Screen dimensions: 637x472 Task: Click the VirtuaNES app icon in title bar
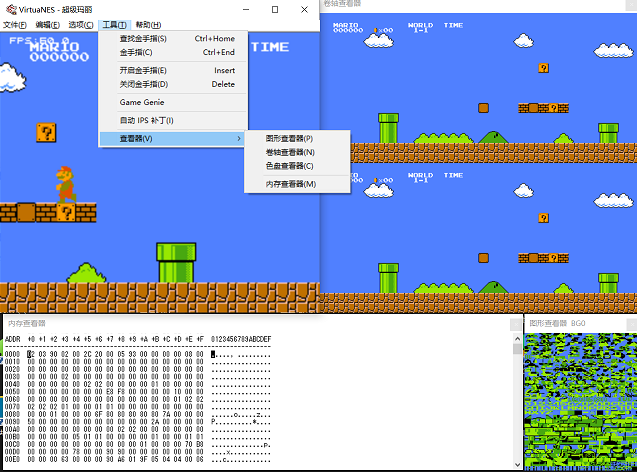[x=11, y=9]
